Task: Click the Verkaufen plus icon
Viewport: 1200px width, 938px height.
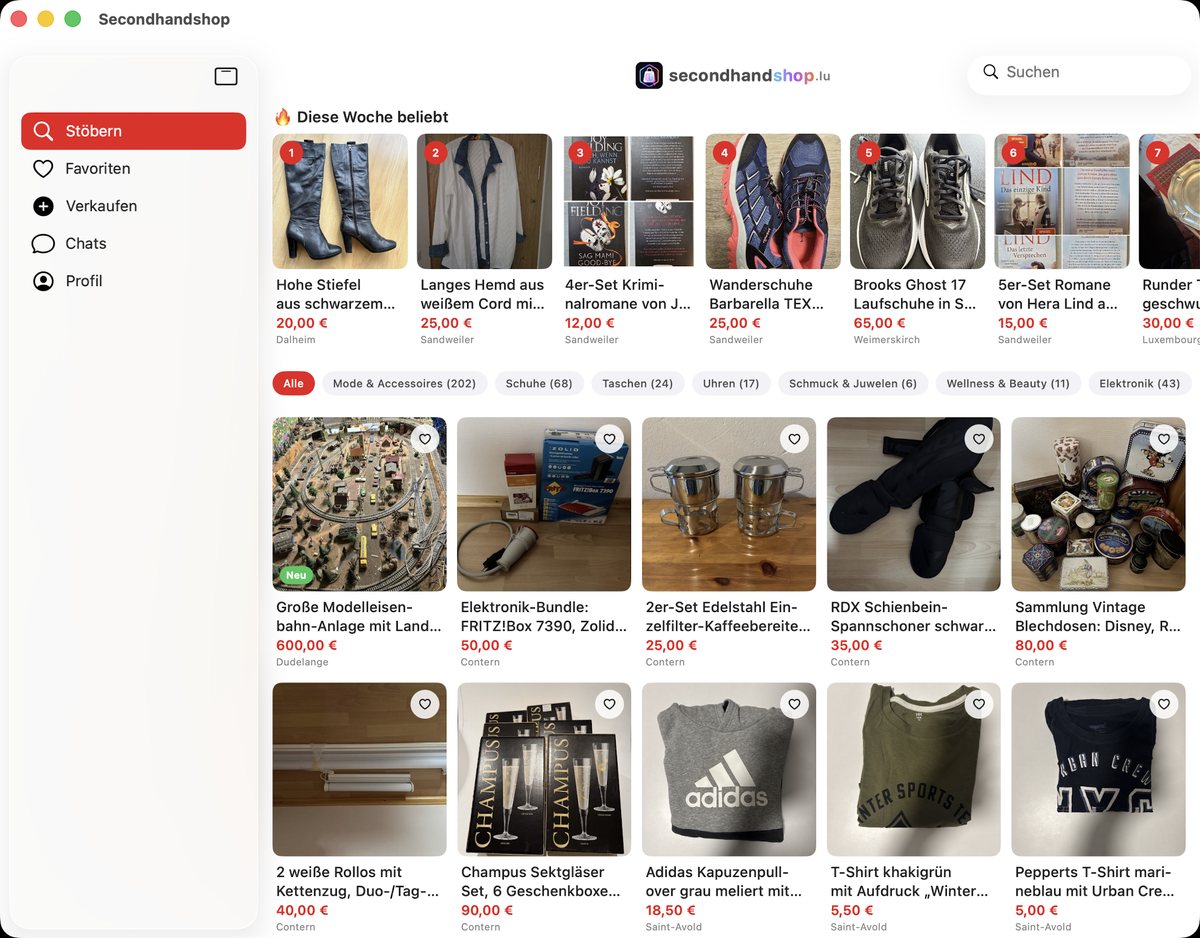Action: [x=43, y=206]
